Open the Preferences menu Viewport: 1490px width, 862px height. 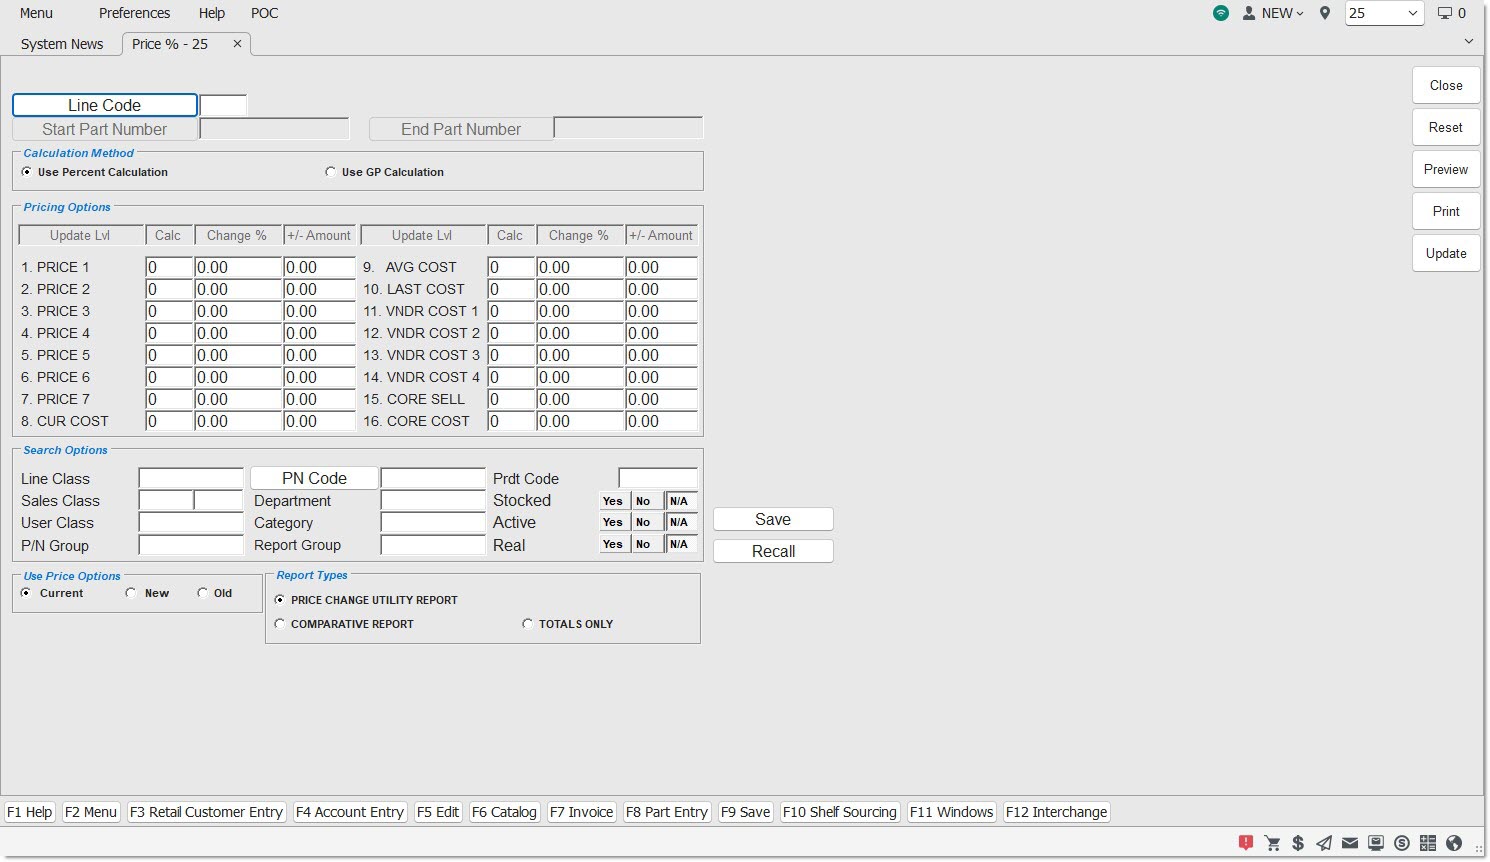coord(134,13)
